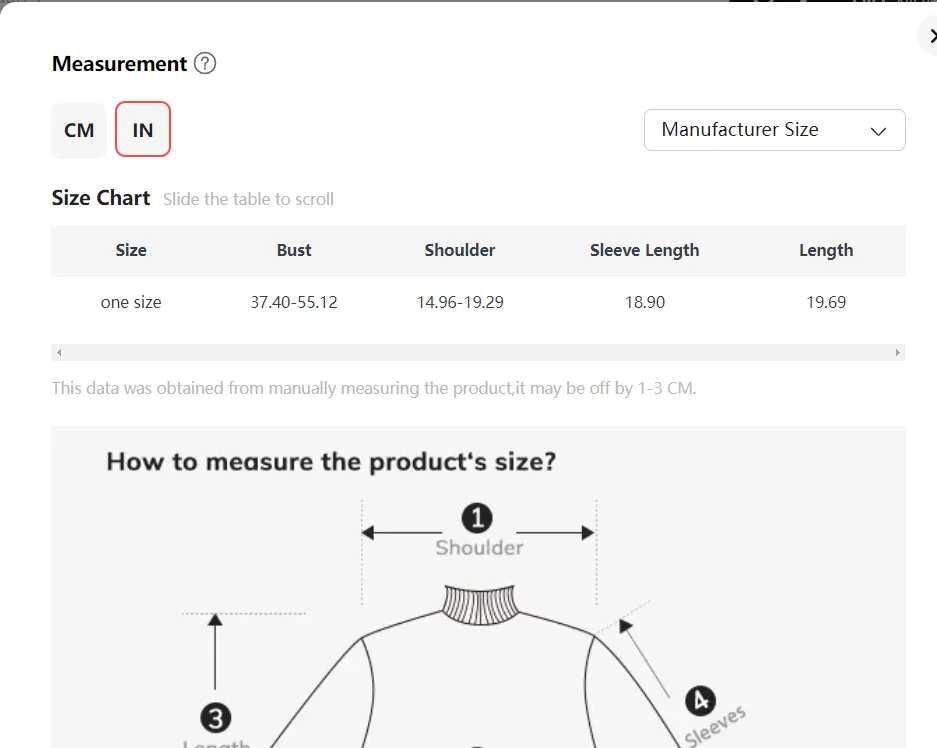Click the number 3 Length marker in diagram
This screenshot has height=748, width=937.
click(216, 717)
